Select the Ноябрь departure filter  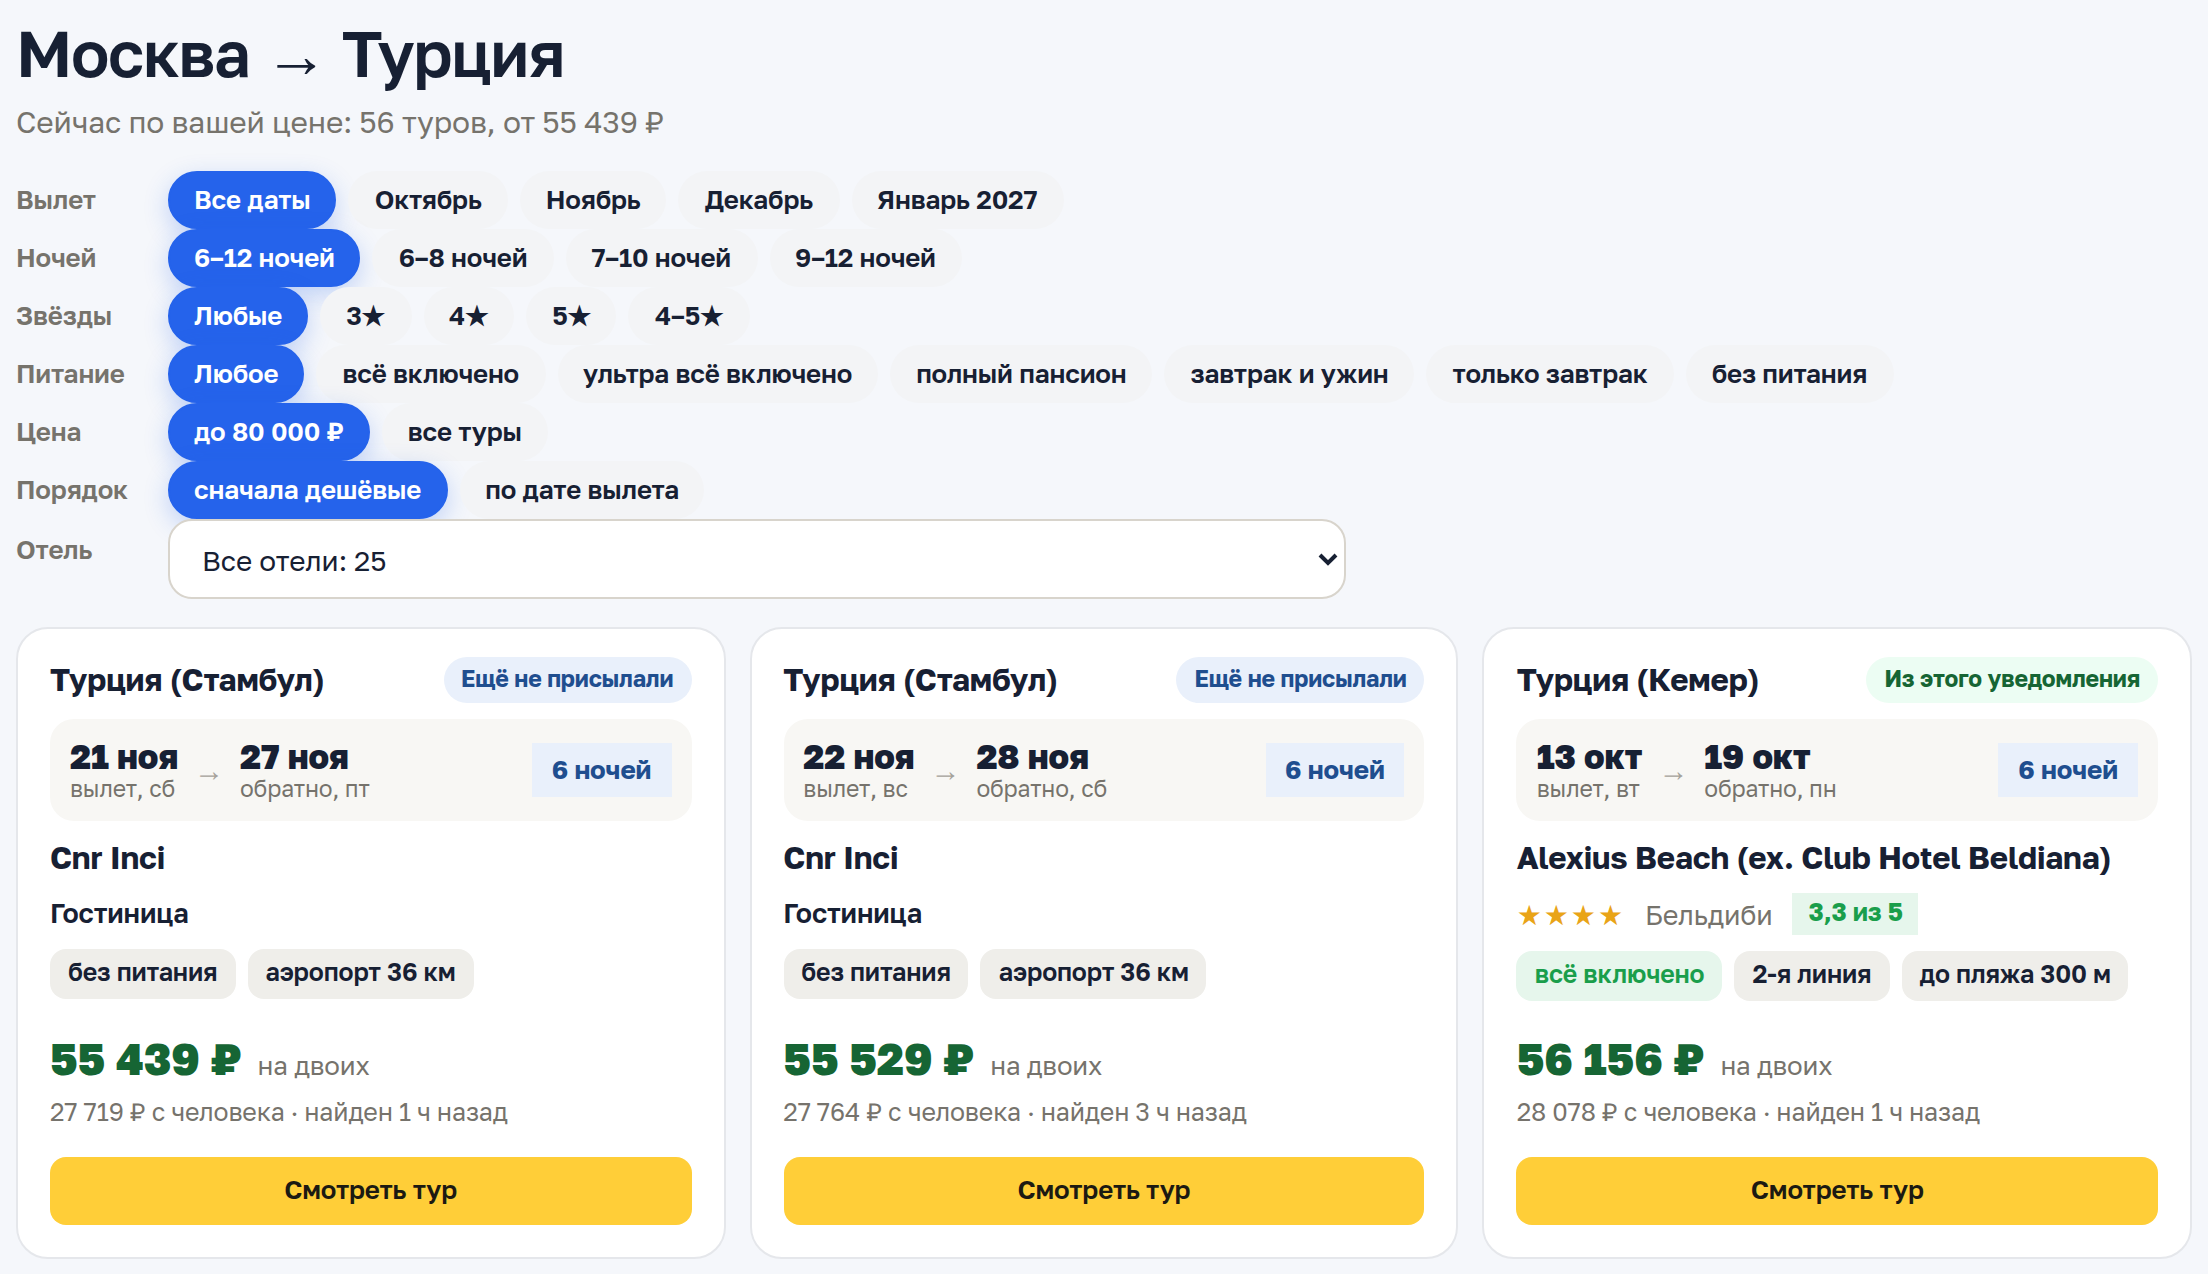593,200
